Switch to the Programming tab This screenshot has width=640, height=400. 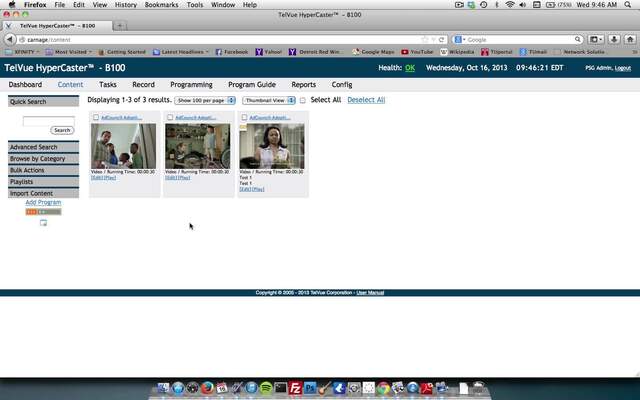[191, 85]
